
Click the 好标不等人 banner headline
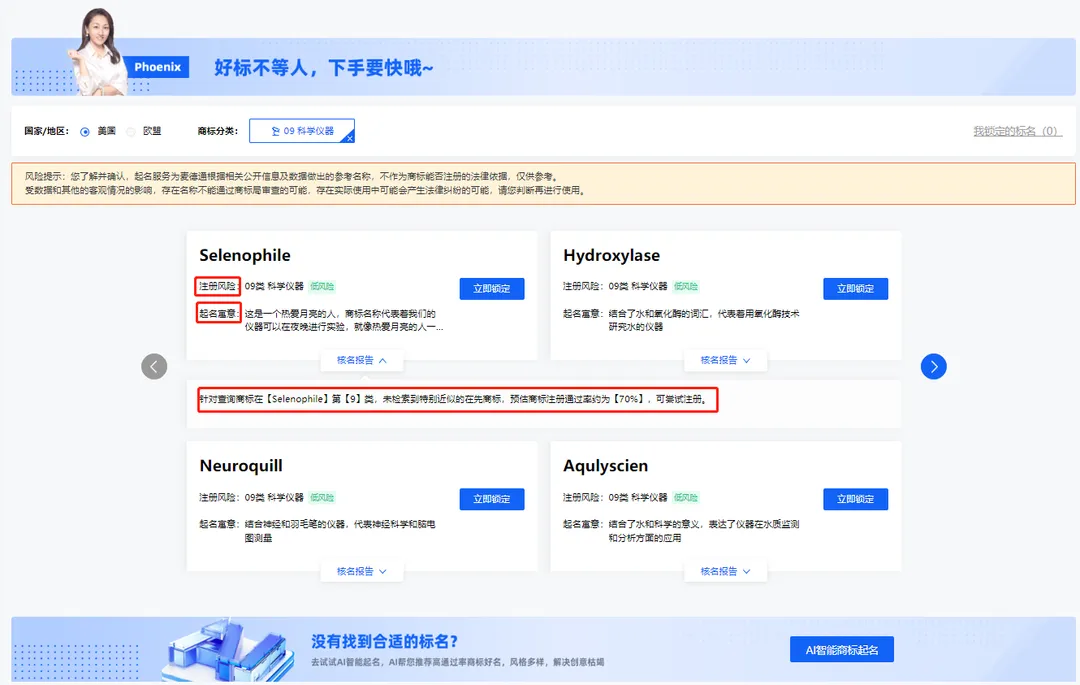[x=324, y=68]
